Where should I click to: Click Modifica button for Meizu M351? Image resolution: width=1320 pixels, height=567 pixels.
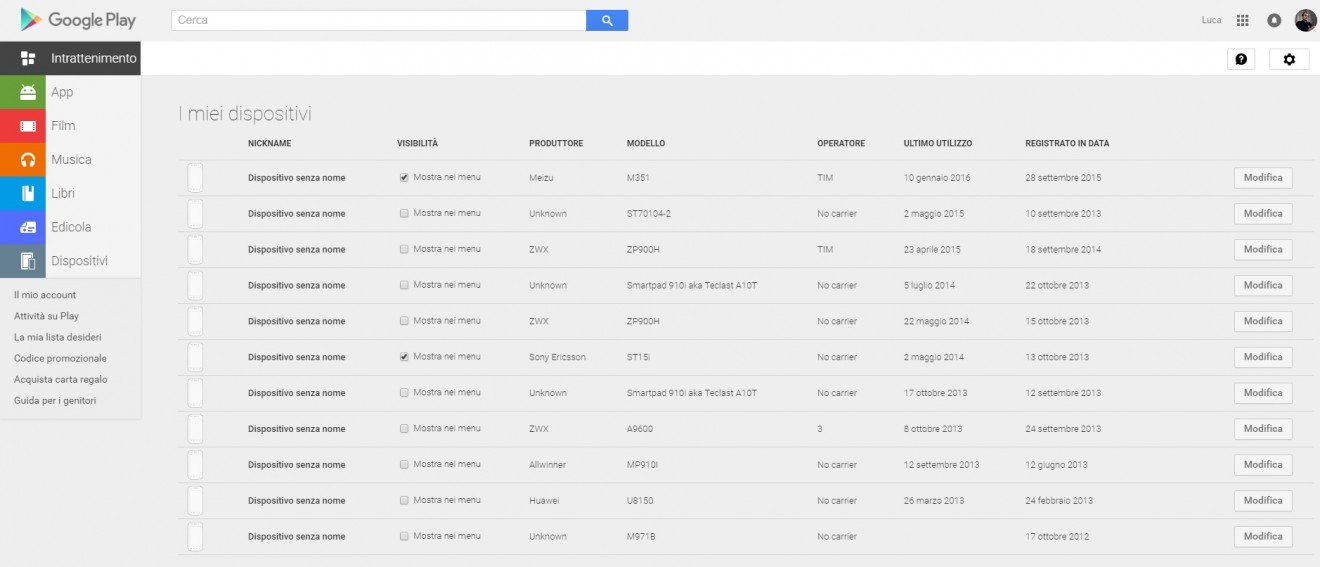(1262, 178)
